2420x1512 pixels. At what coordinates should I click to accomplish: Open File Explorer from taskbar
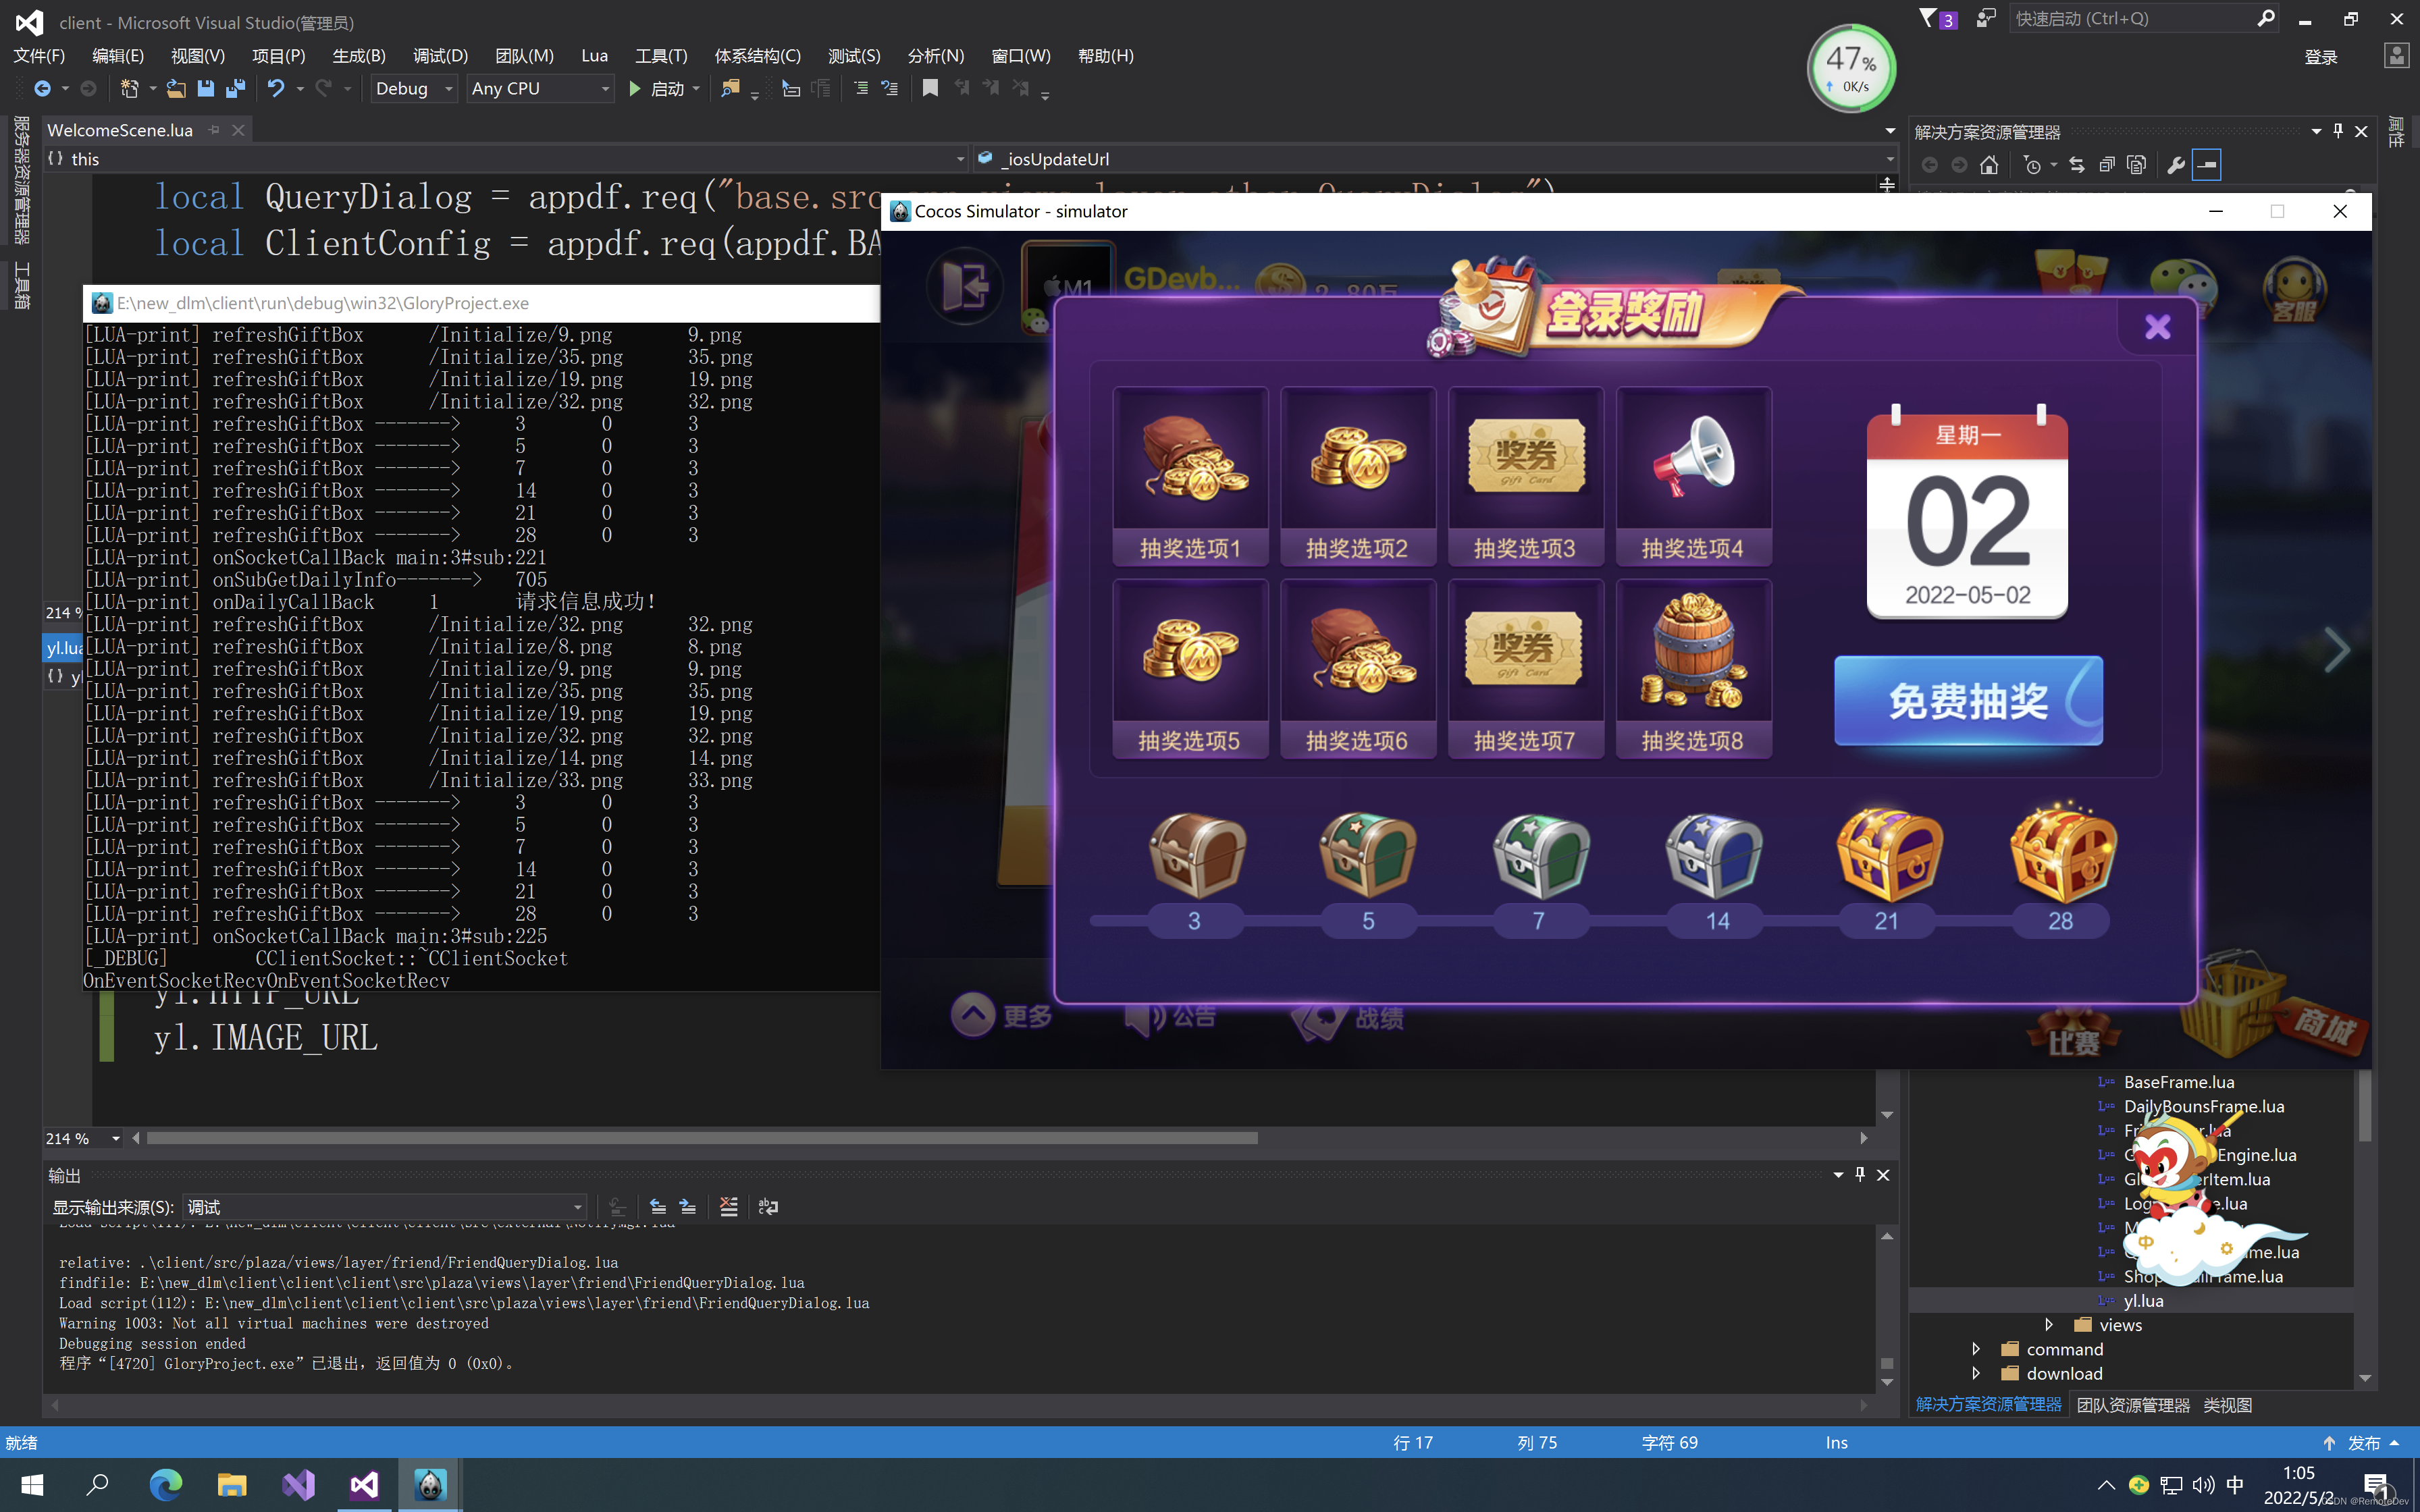pyautogui.click(x=232, y=1485)
